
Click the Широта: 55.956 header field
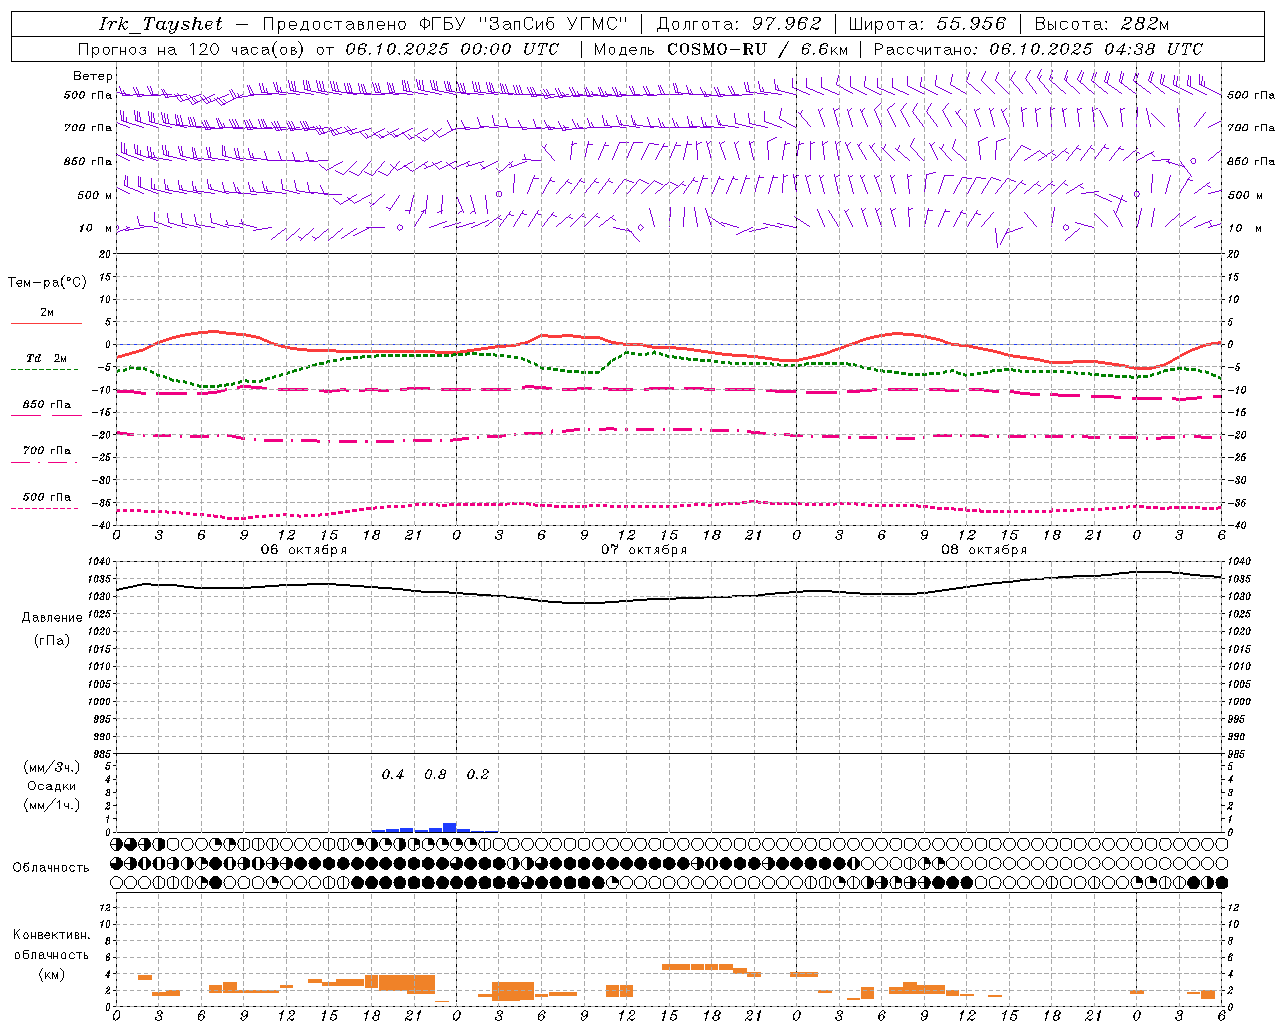(927, 24)
